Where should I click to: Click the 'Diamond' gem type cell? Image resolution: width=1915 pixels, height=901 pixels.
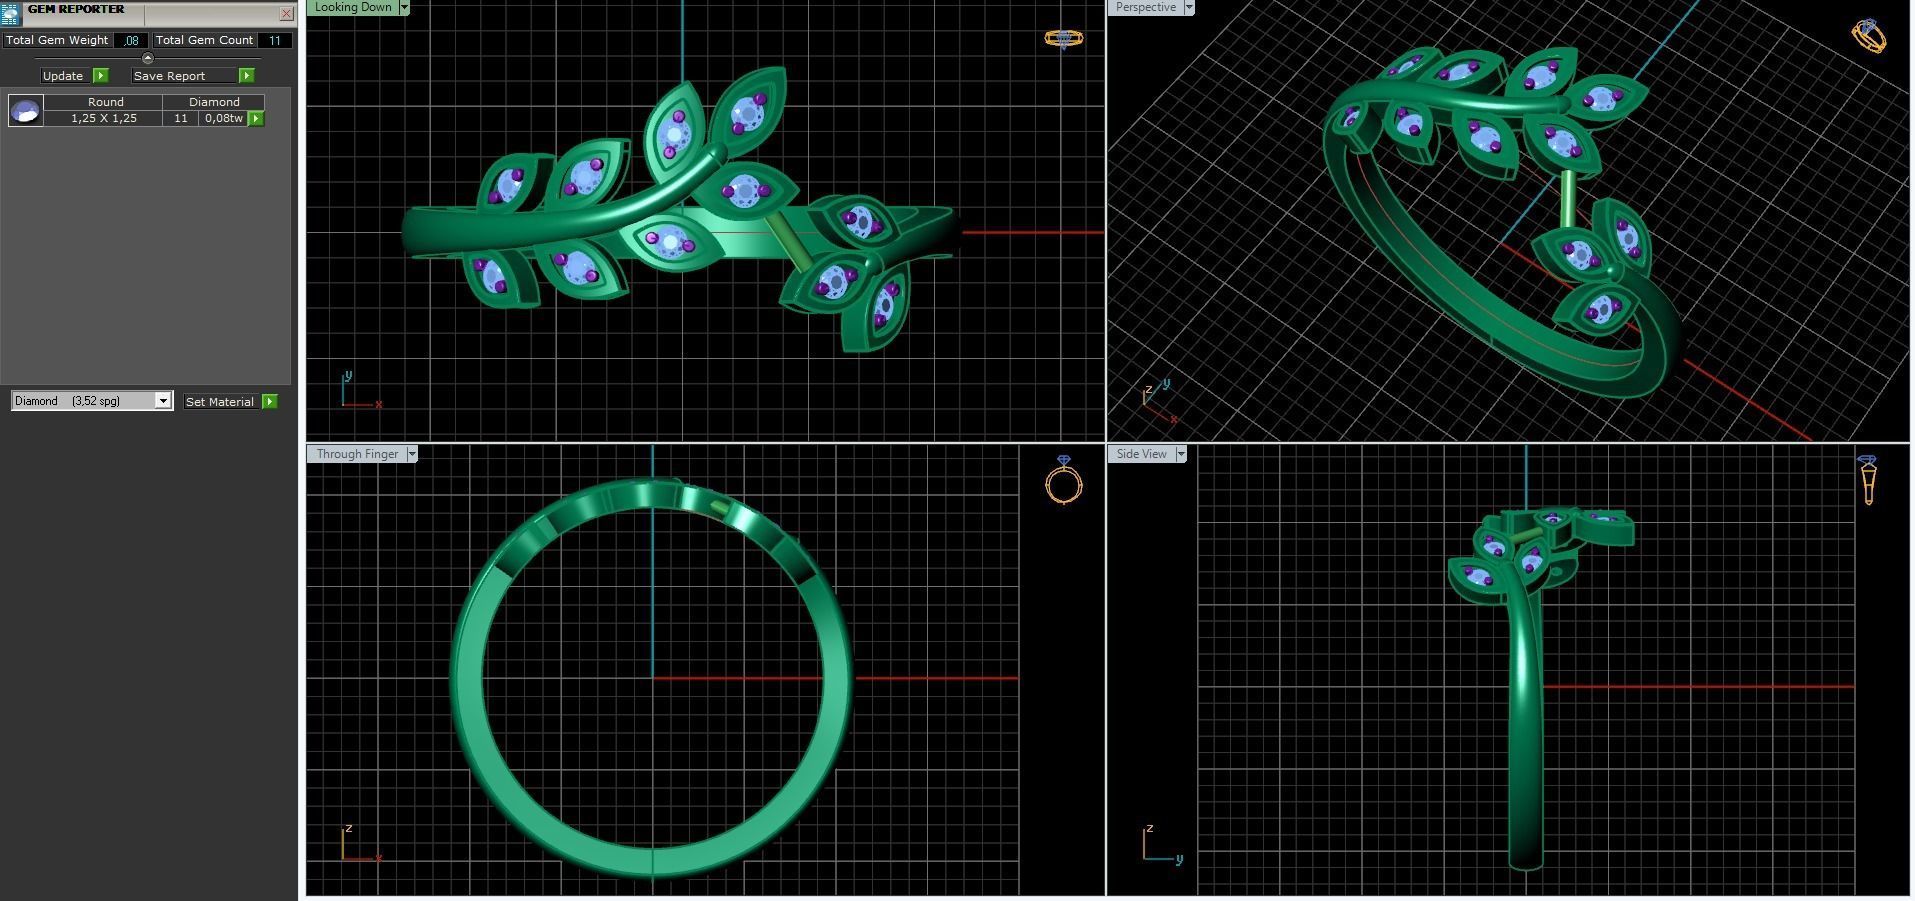214,102
